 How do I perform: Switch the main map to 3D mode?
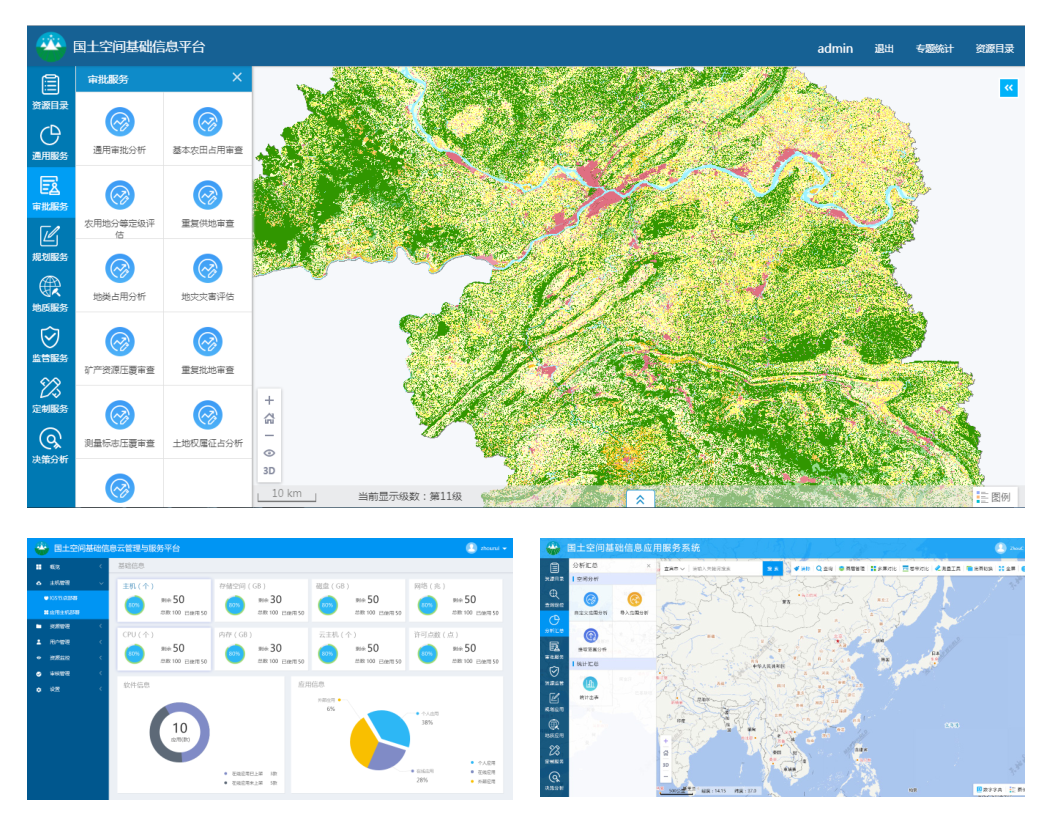tap(269, 470)
